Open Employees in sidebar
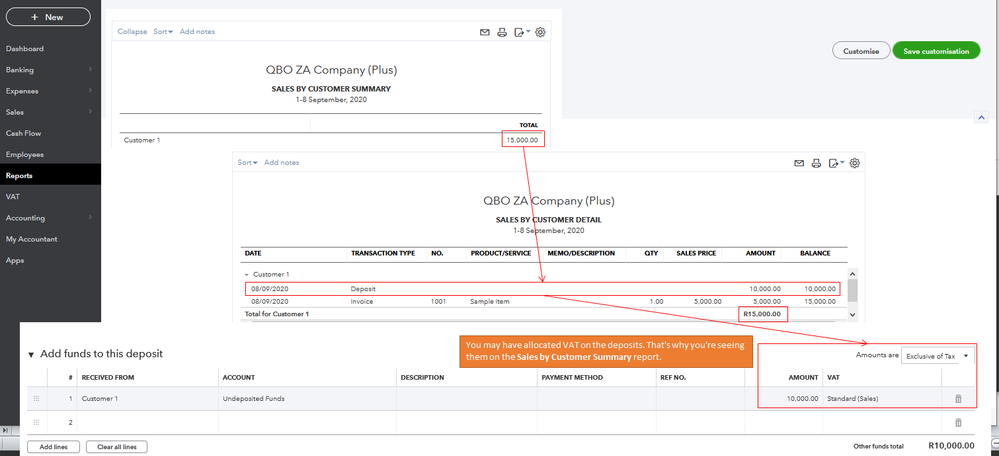999x456 pixels. point(25,154)
